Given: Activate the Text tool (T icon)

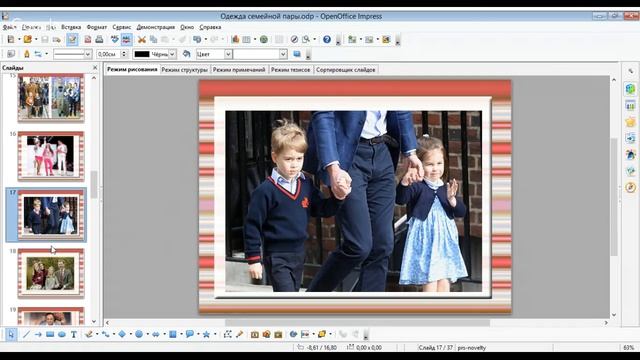Looking at the screenshot, I should tap(73, 334).
